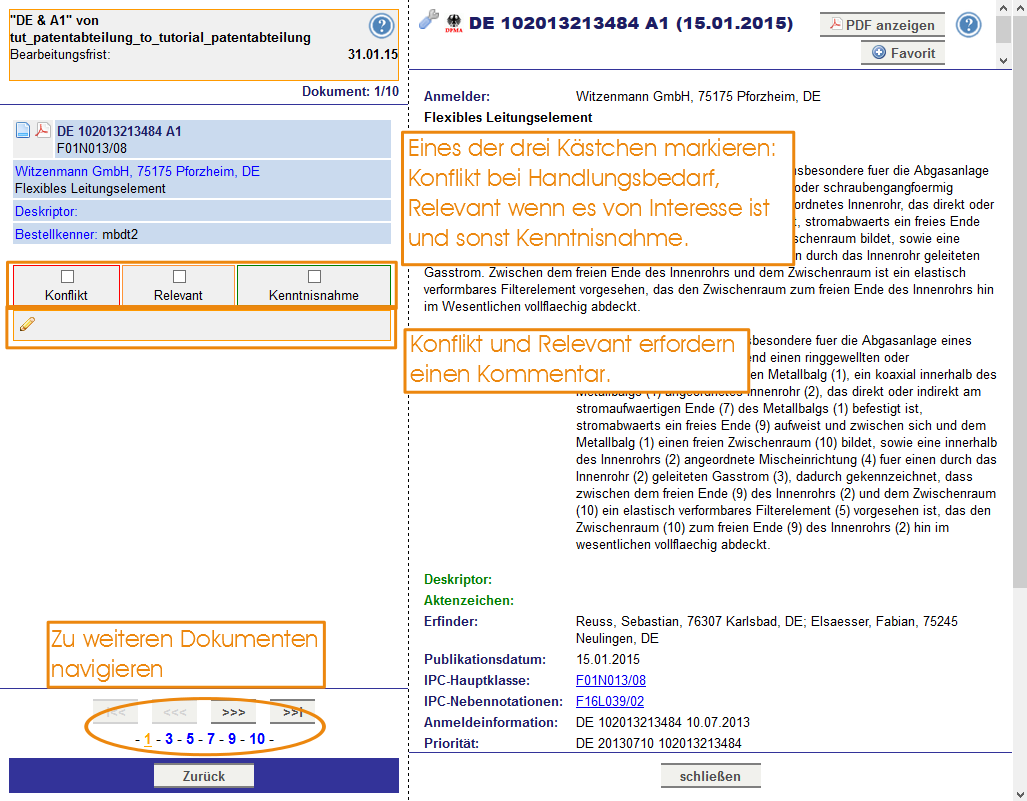Click the detail heading 'DE 102013213484 A1 (15.01.2015)'
The height and width of the screenshot is (801, 1027).
631,24
